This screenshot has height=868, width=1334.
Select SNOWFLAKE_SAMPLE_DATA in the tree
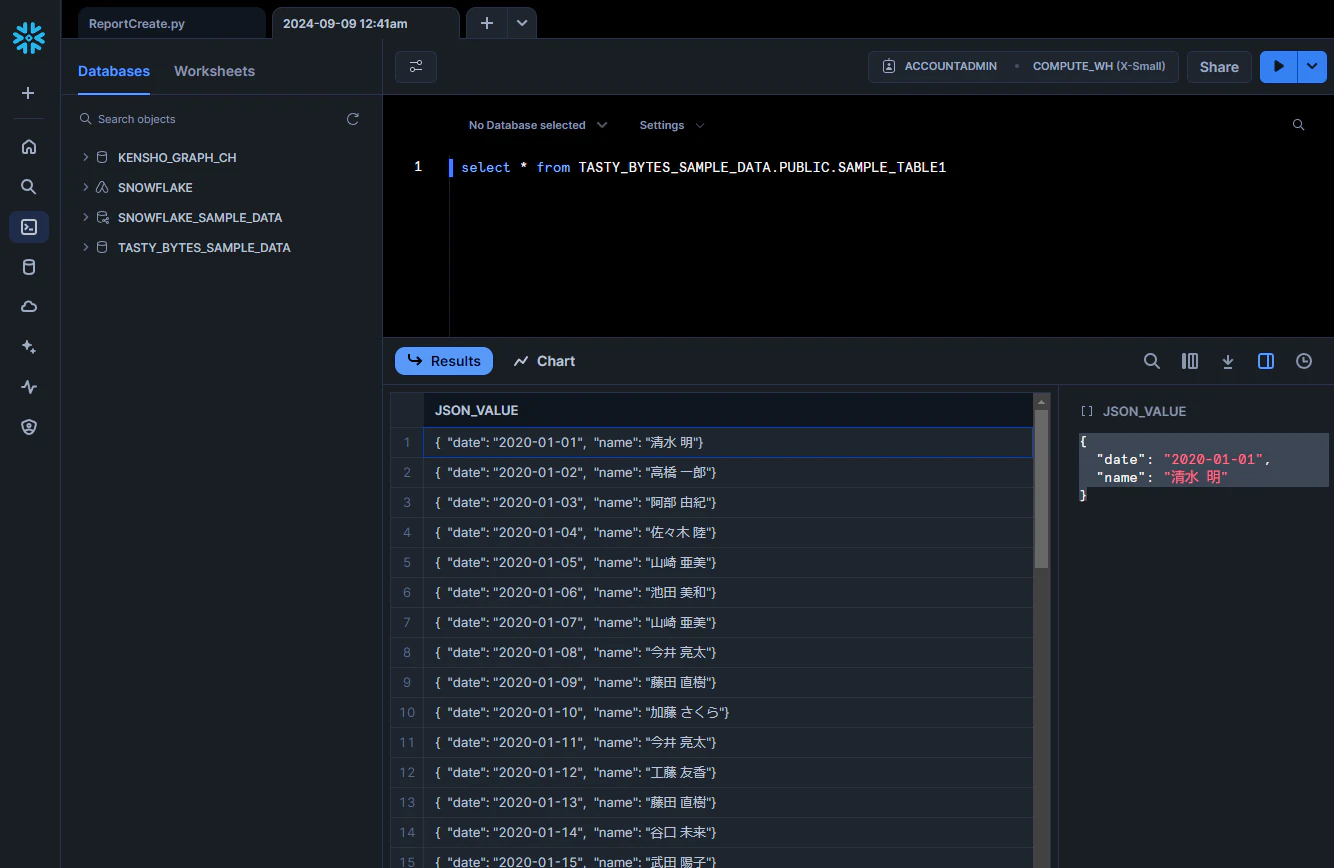200,217
